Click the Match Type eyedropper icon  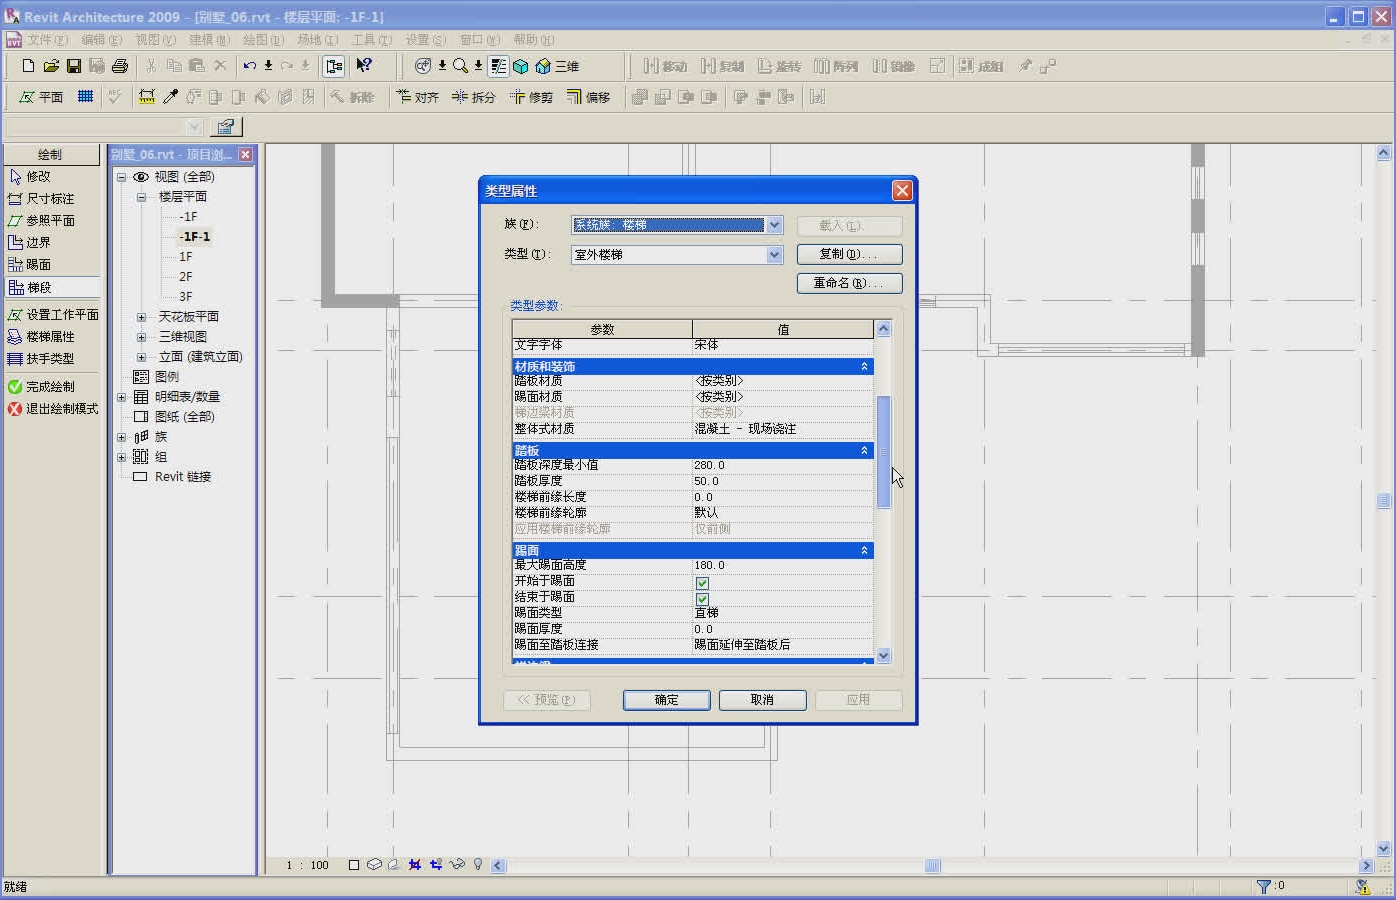point(171,97)
